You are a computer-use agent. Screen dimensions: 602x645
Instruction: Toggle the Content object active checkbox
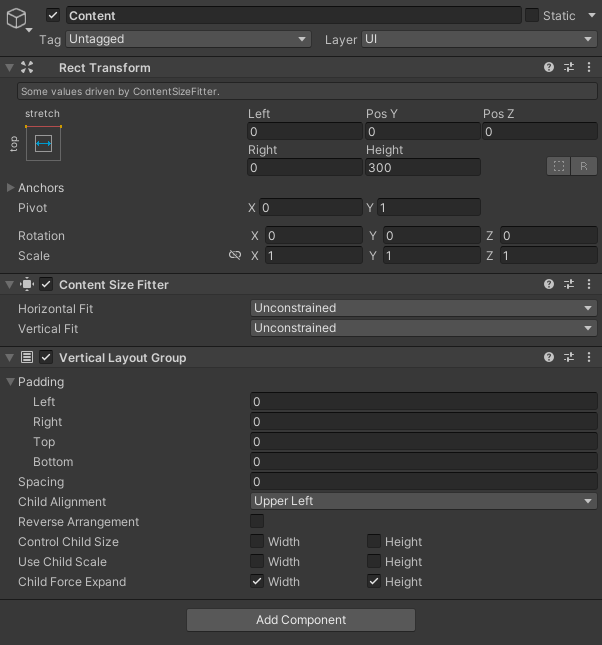pos(53,16)
